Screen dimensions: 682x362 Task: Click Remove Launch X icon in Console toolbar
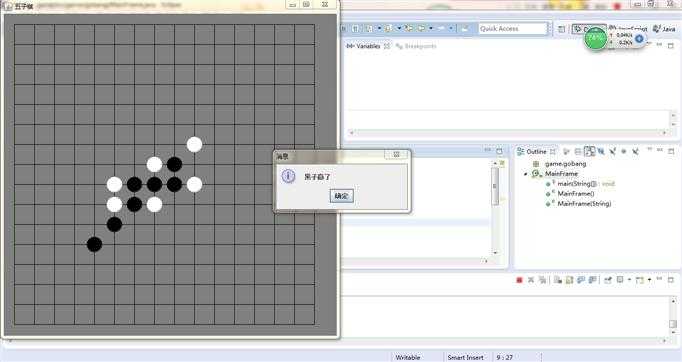pos(531,280)
